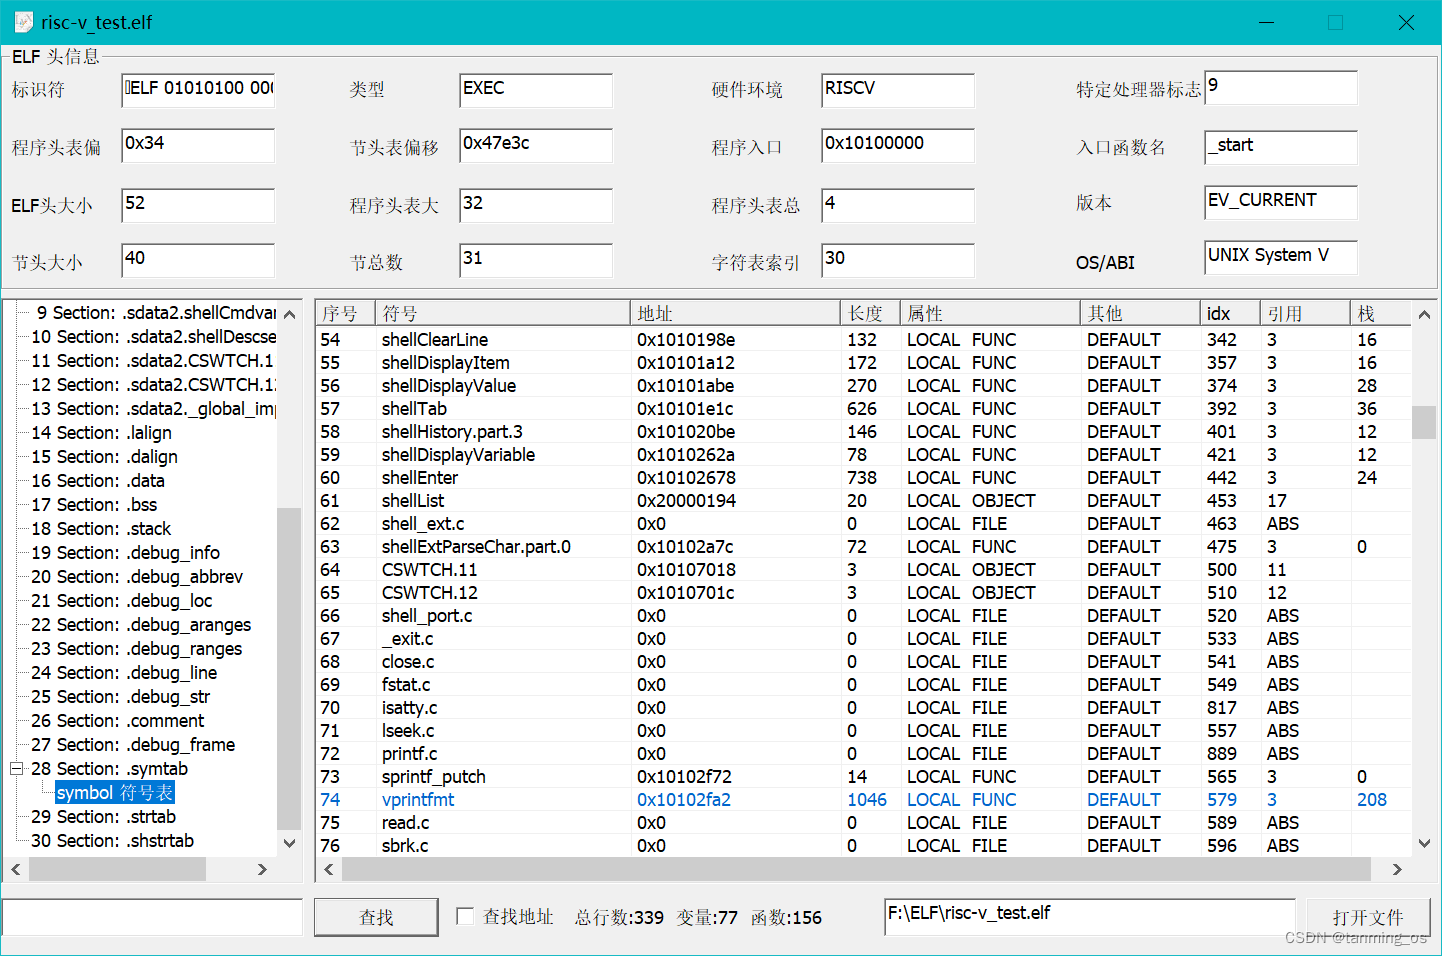Click the left arrow of the tree panel scrollbar
Image resolution: width=1442 pixels, height=956 pixels.
[14, 869]
